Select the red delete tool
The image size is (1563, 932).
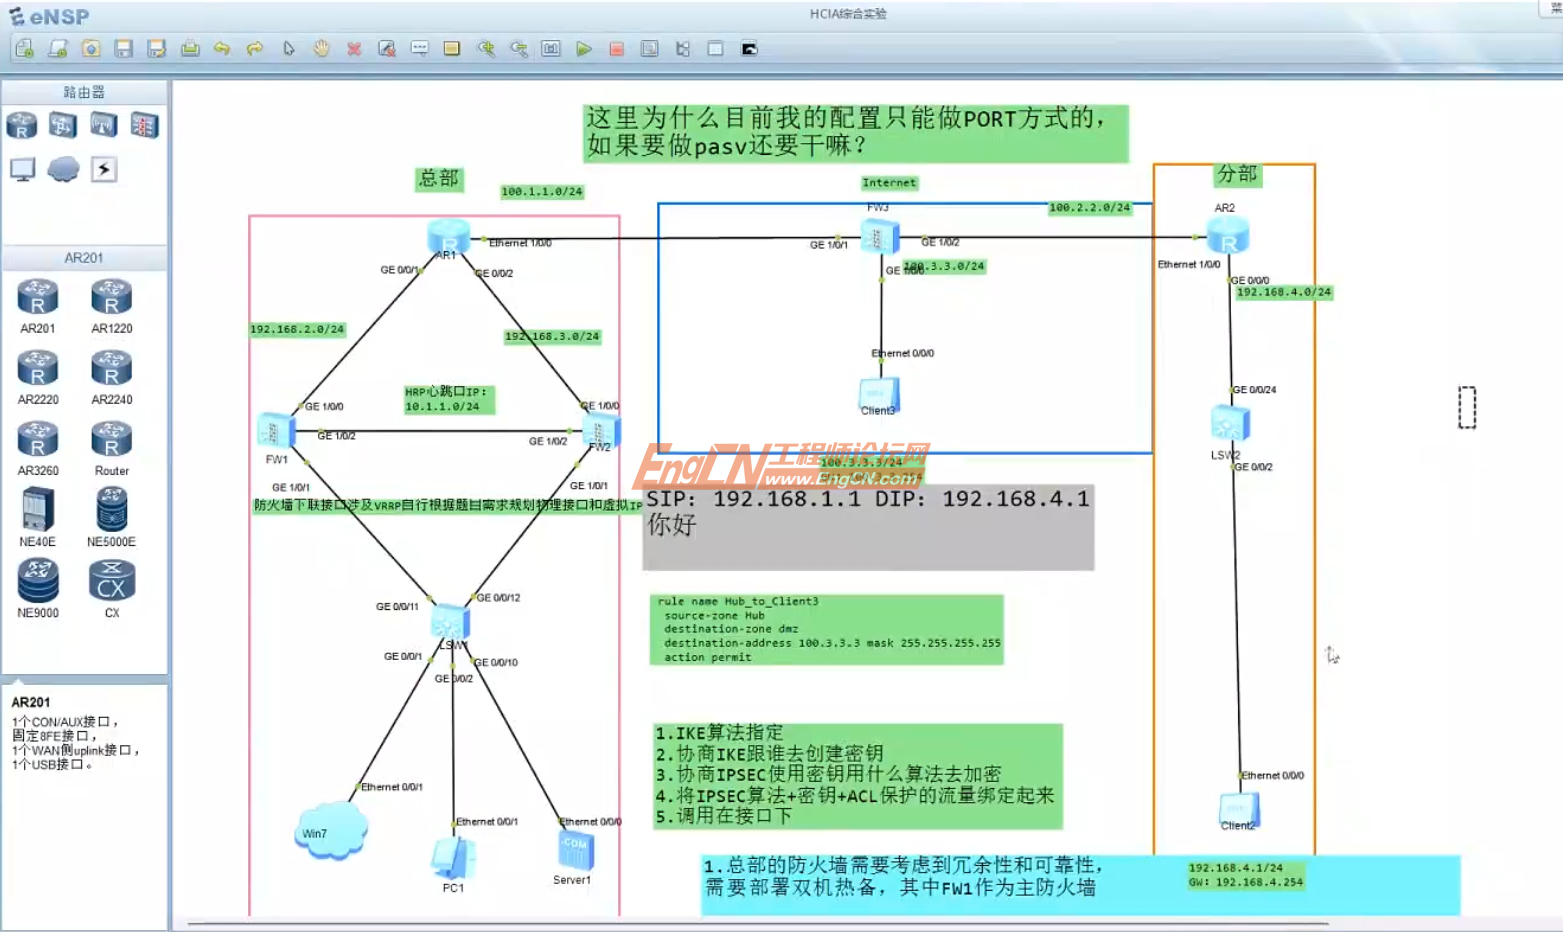(x=353, y=48)
